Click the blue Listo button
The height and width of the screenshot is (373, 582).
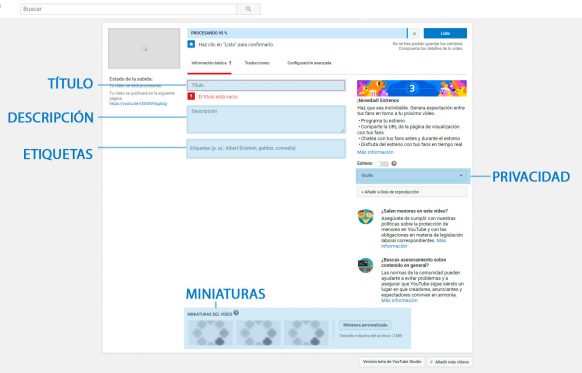coord(445,33)
